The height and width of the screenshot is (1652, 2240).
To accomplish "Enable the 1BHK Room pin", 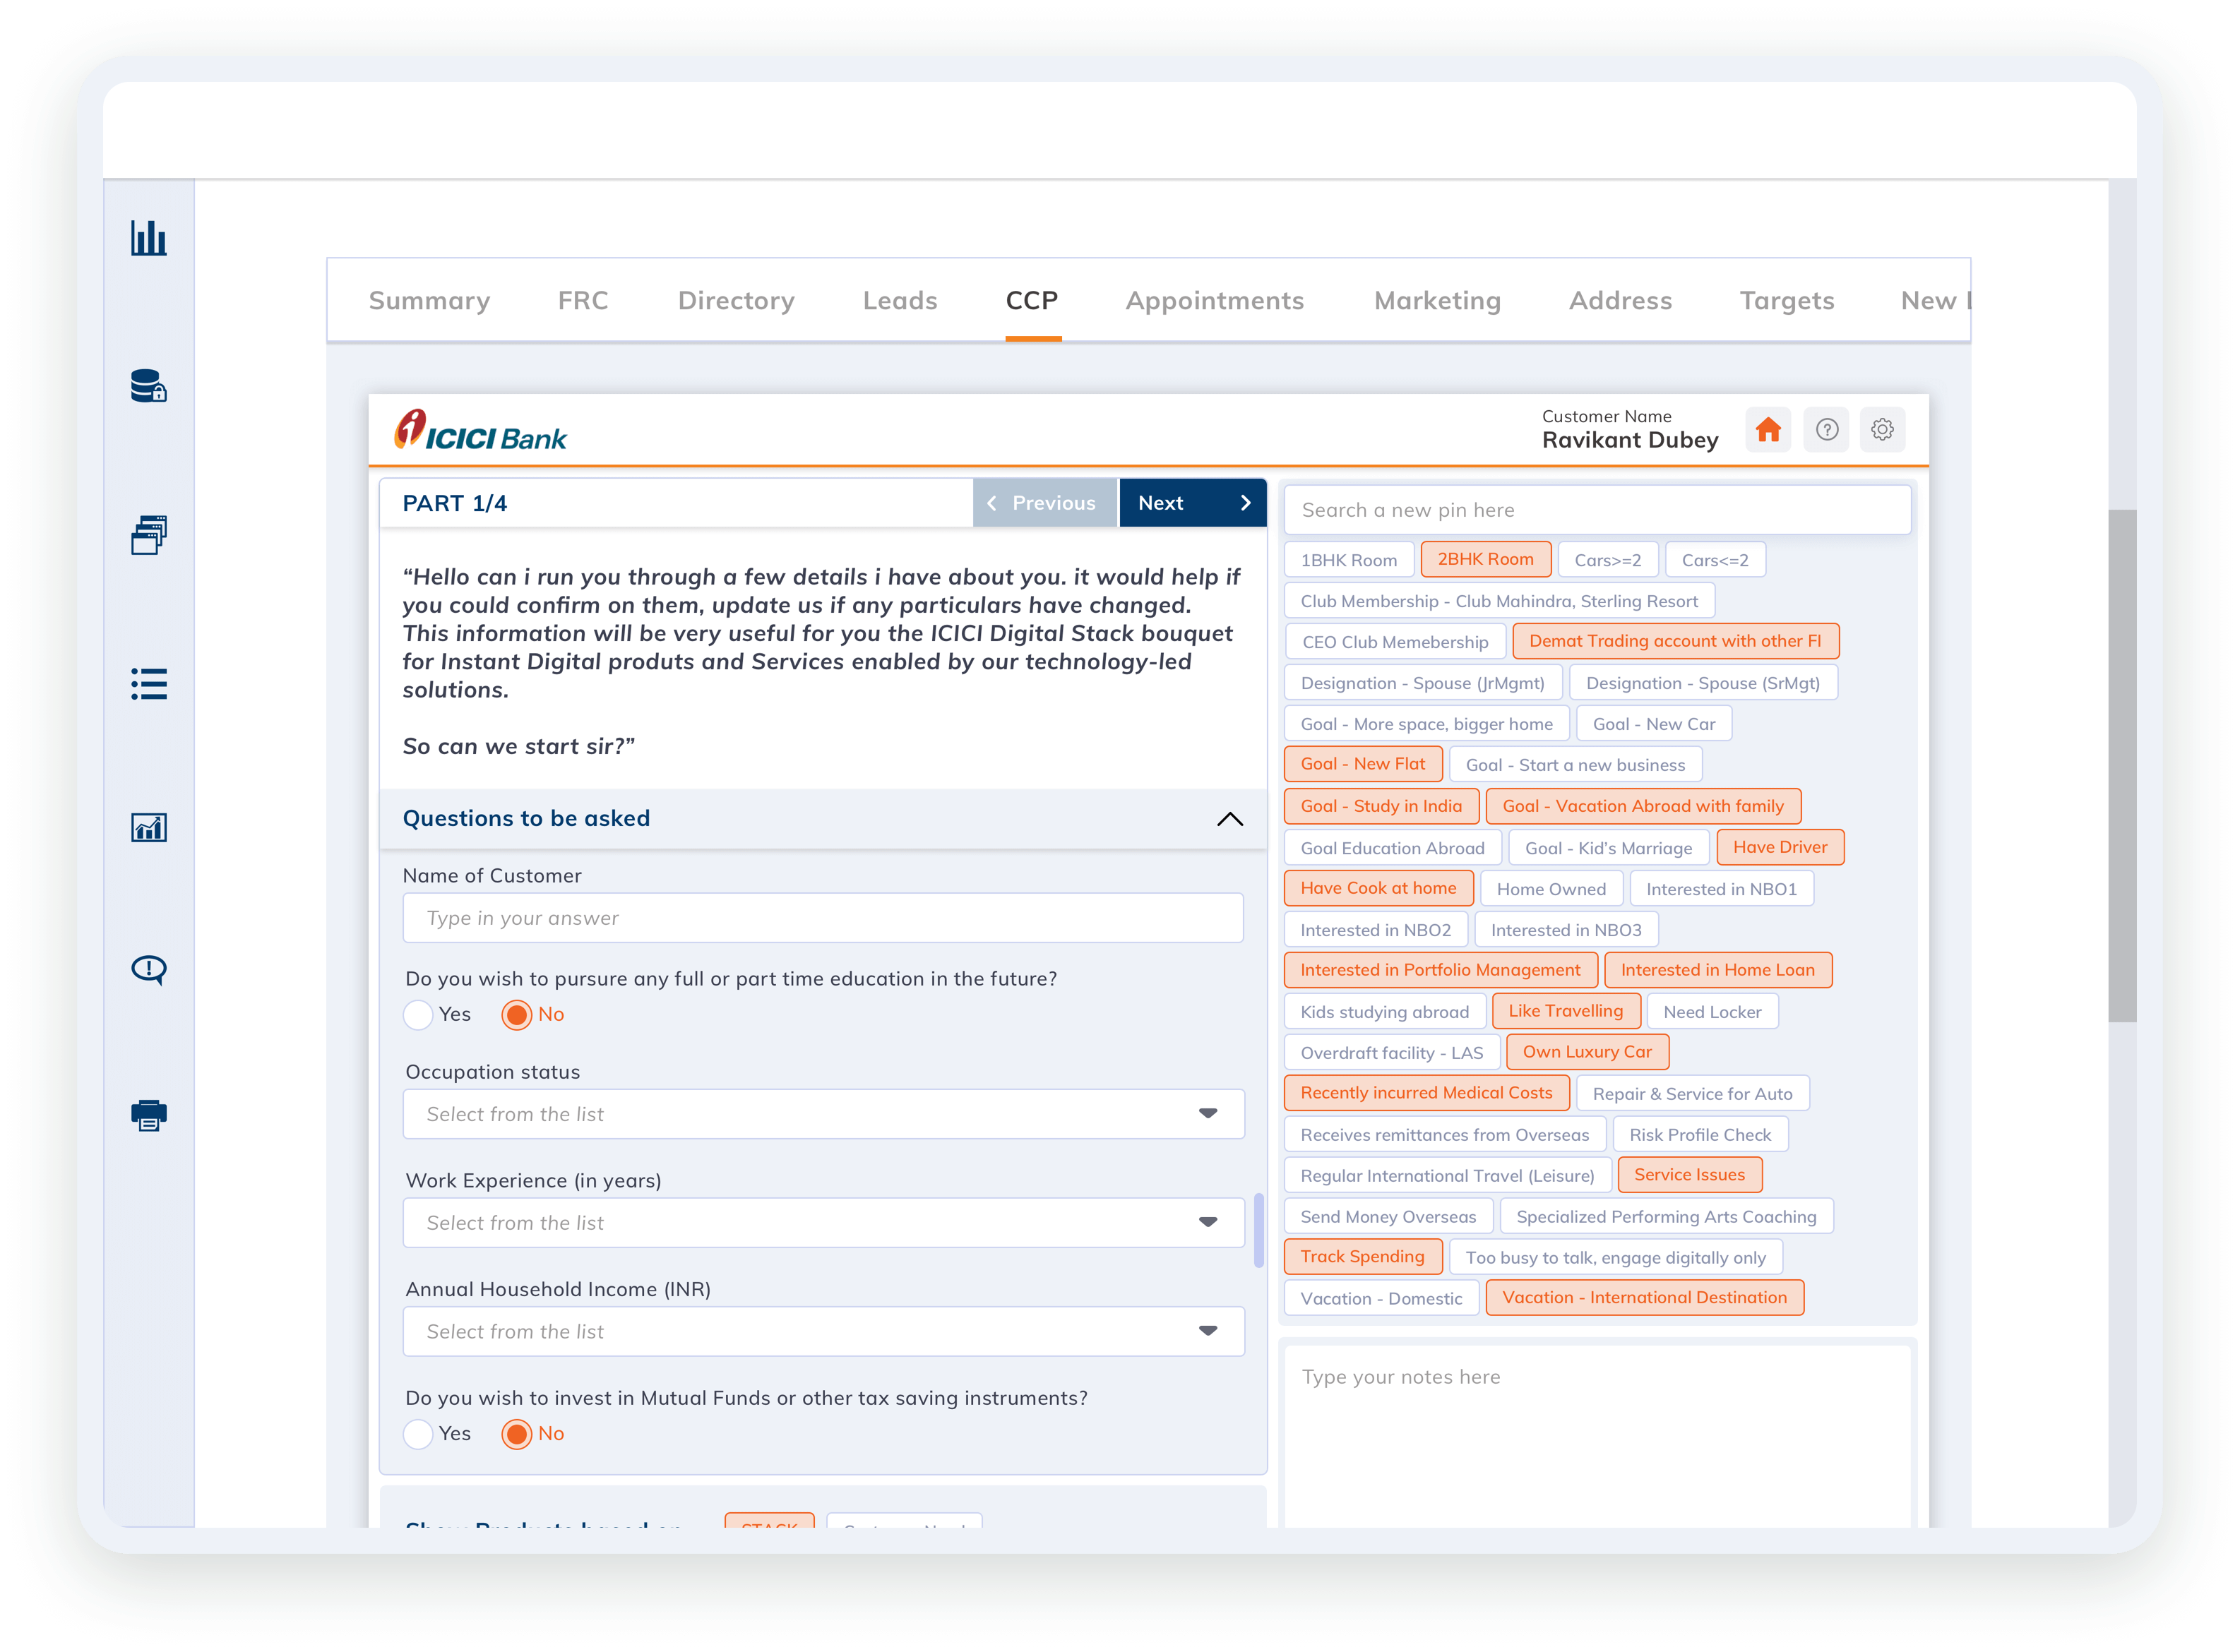I will 1348,560.
